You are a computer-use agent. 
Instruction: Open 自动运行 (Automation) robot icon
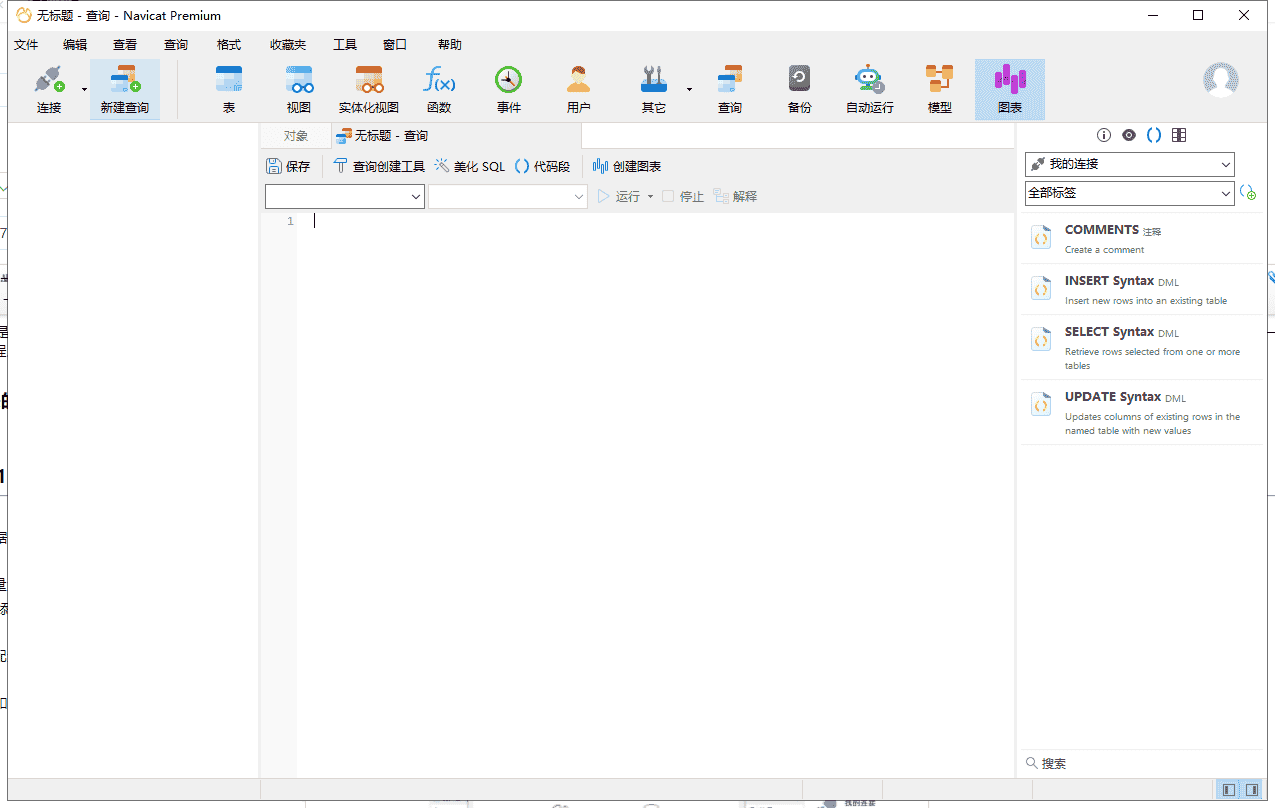coord(869,89)
